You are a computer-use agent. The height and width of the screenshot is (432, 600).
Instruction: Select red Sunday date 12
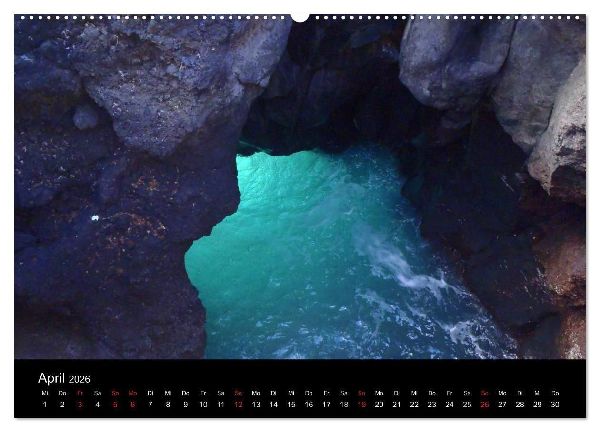pos(238,404)
